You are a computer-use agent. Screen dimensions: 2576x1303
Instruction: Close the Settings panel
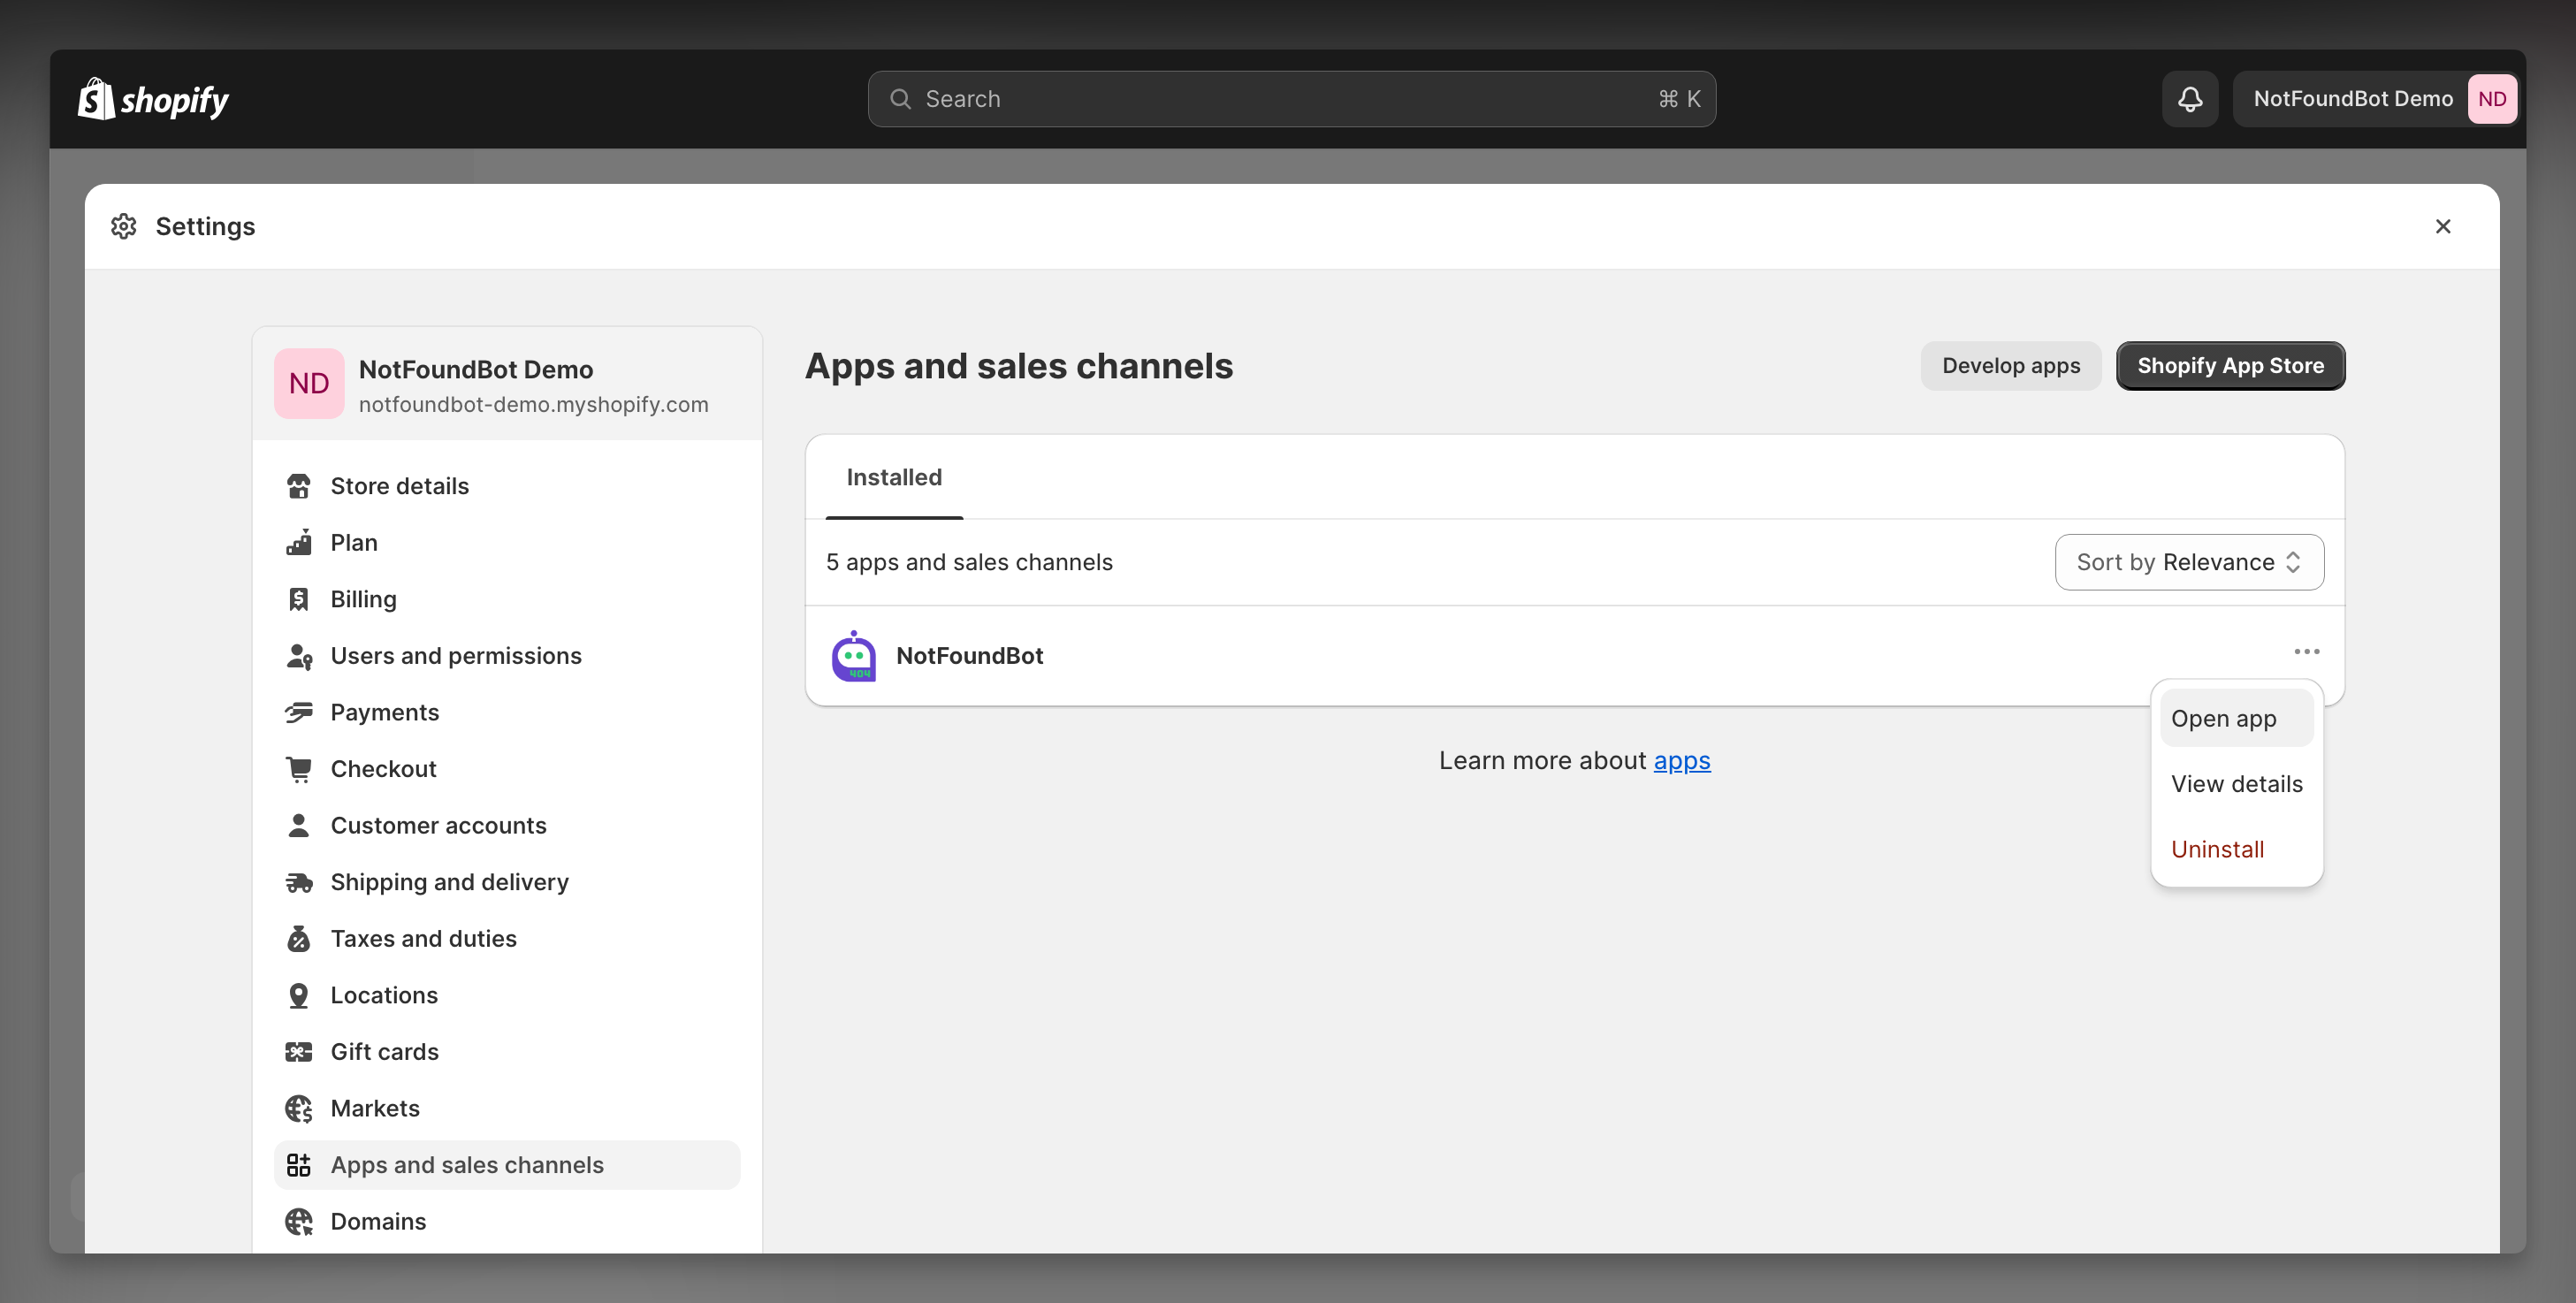pyautogui.click(x=2442, y=226)
